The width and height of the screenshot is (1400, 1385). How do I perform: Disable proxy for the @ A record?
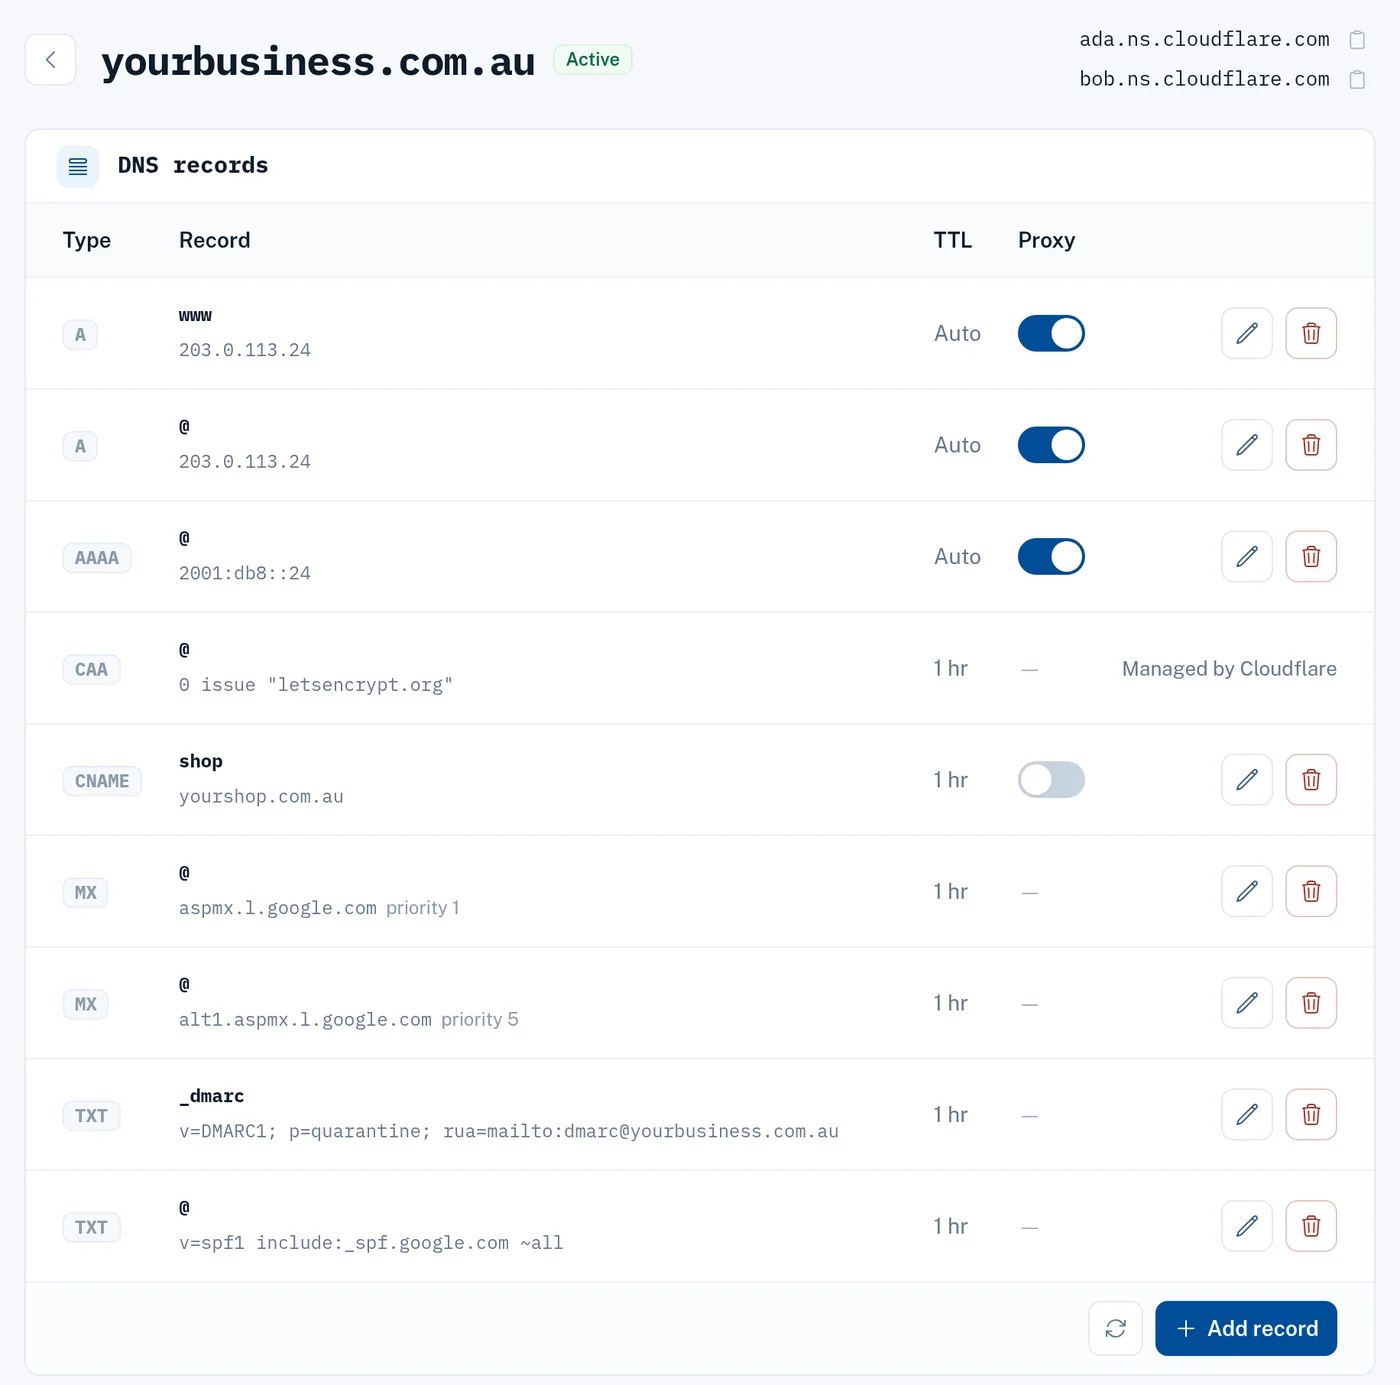[1051, 445]
